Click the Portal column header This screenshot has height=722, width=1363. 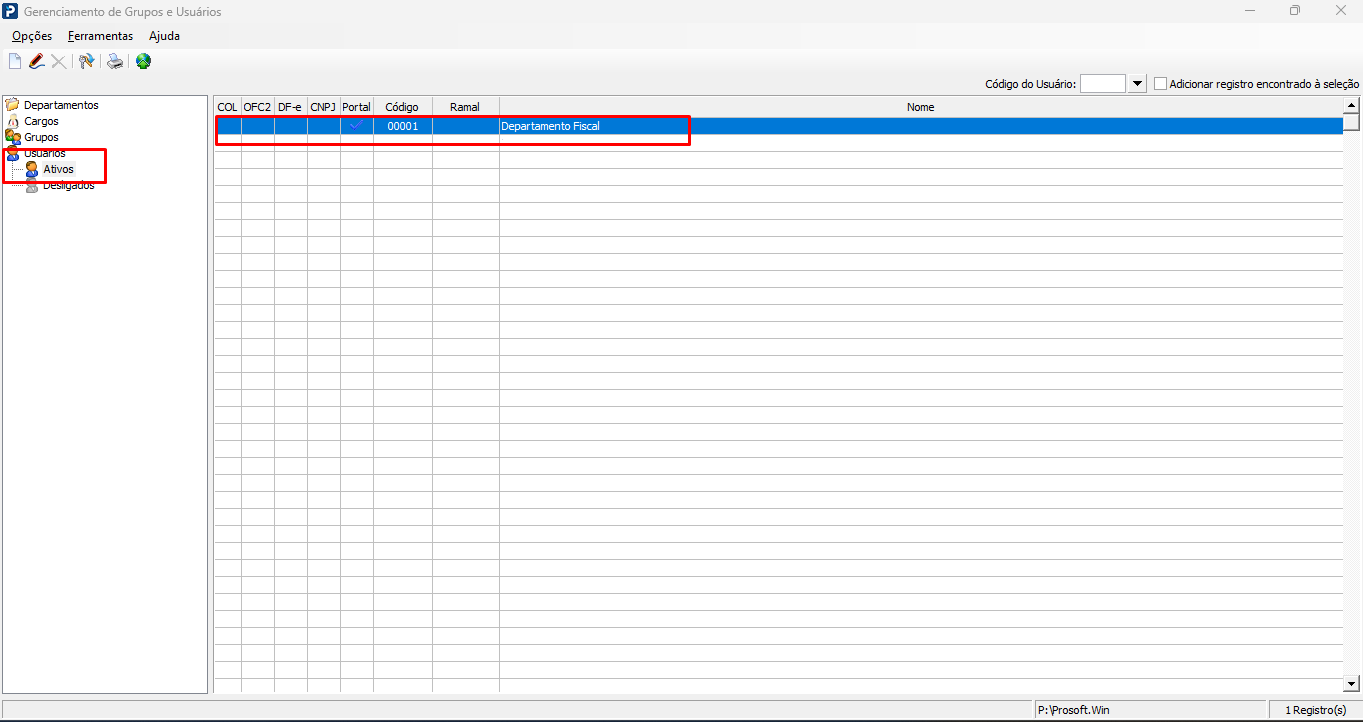(356, 107)
